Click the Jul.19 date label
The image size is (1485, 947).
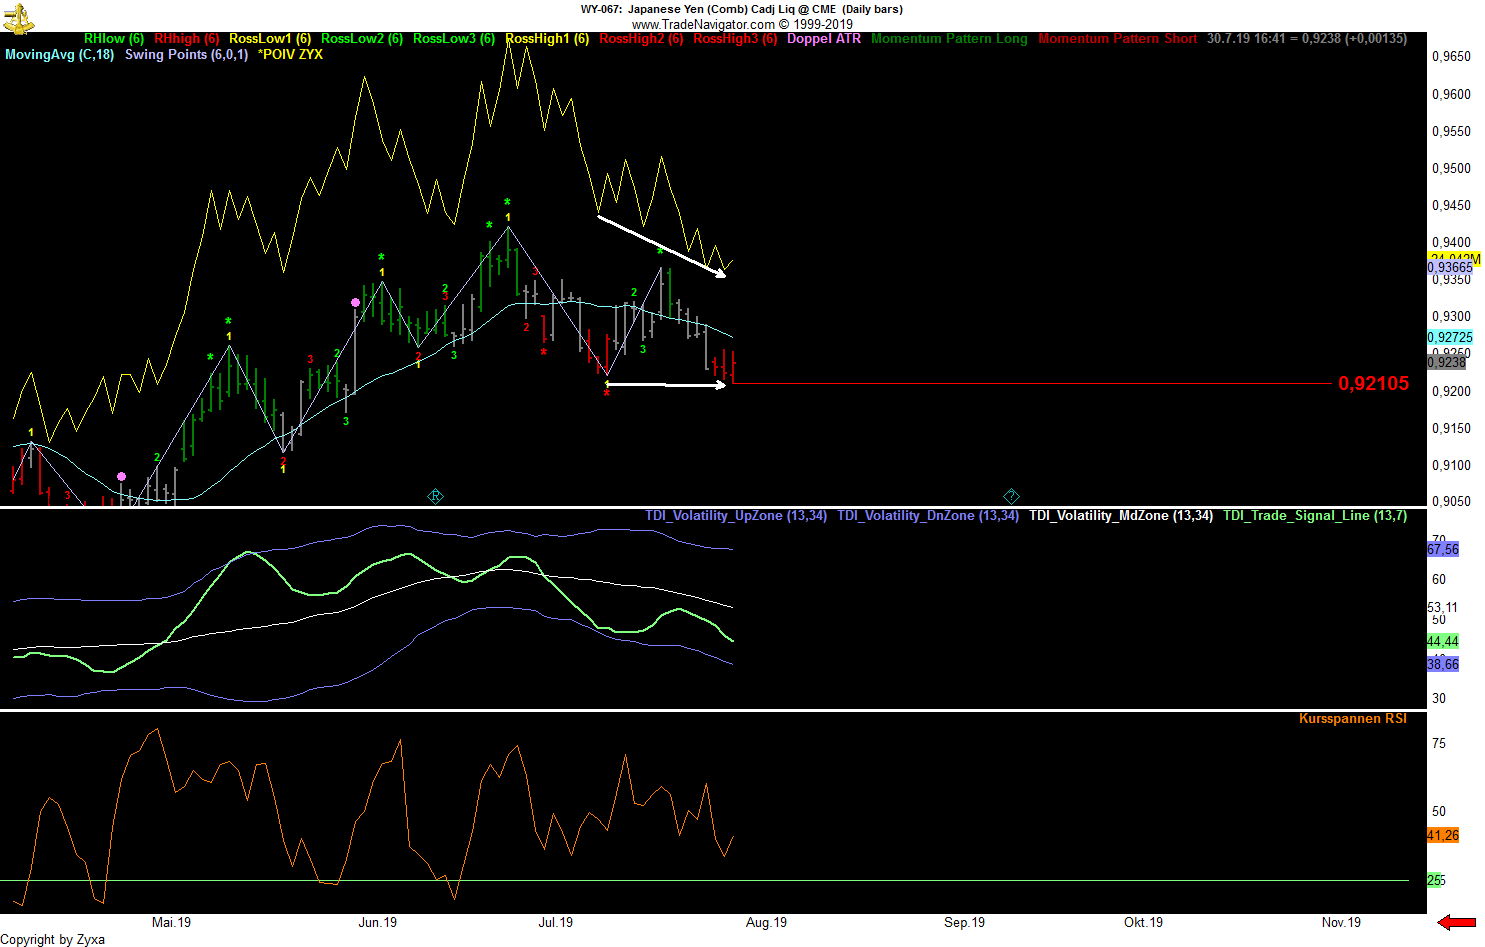556,923
